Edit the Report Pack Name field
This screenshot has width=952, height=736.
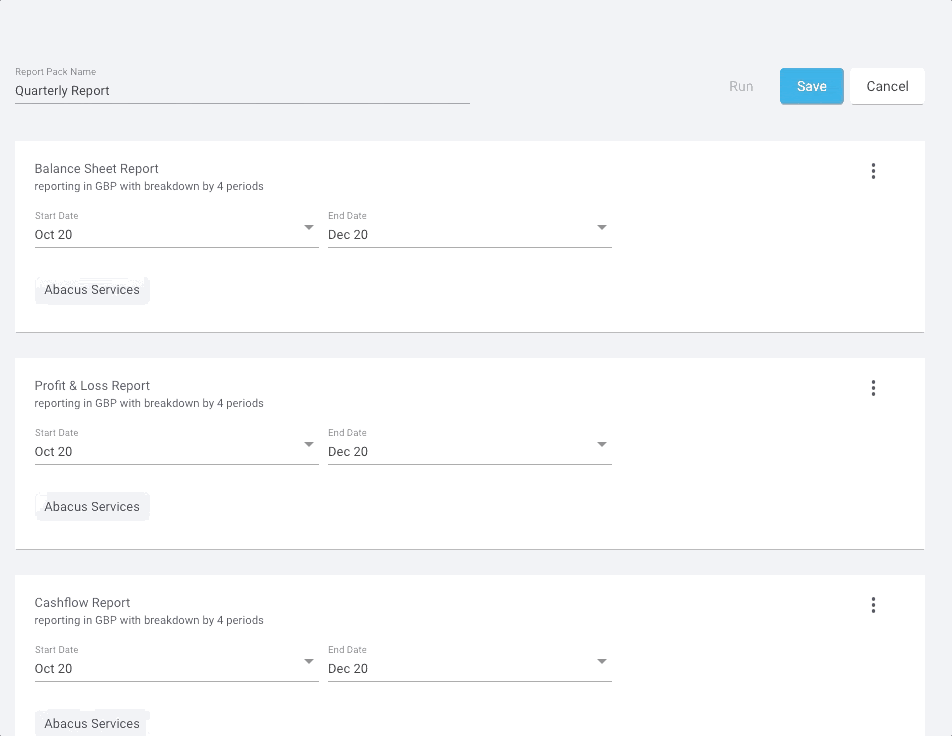242,91
